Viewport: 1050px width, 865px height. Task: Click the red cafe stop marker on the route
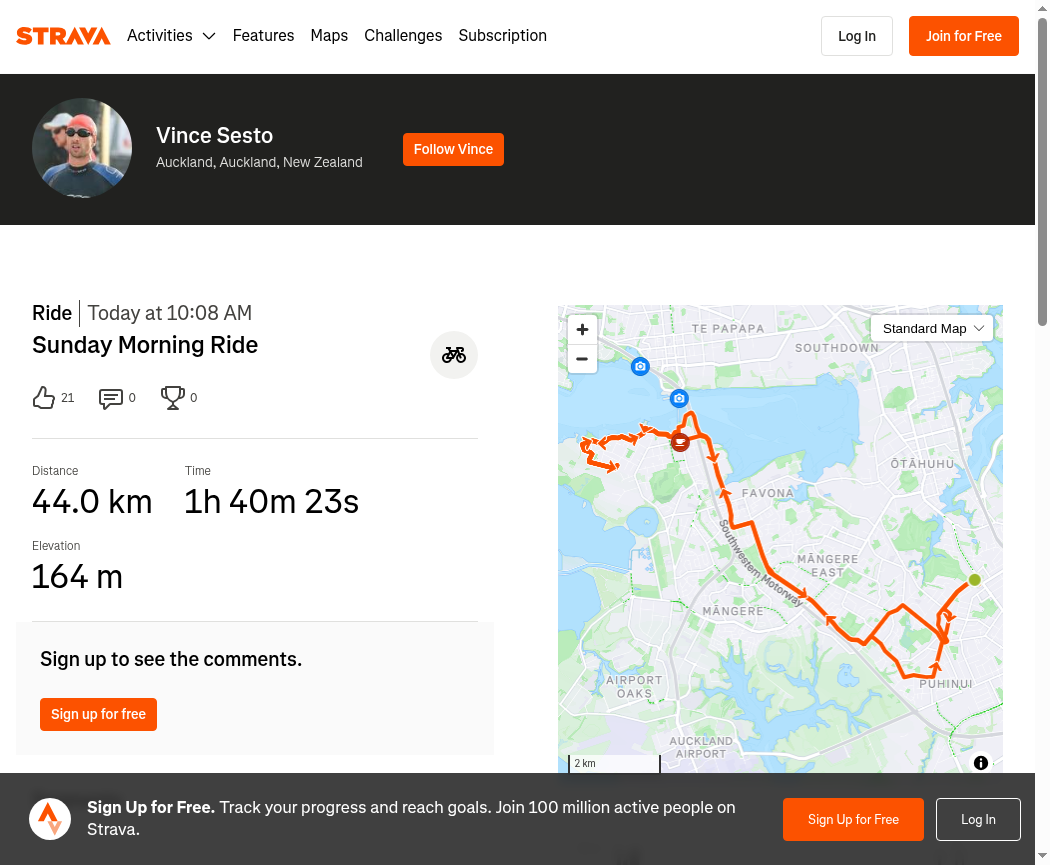(680, 442)
